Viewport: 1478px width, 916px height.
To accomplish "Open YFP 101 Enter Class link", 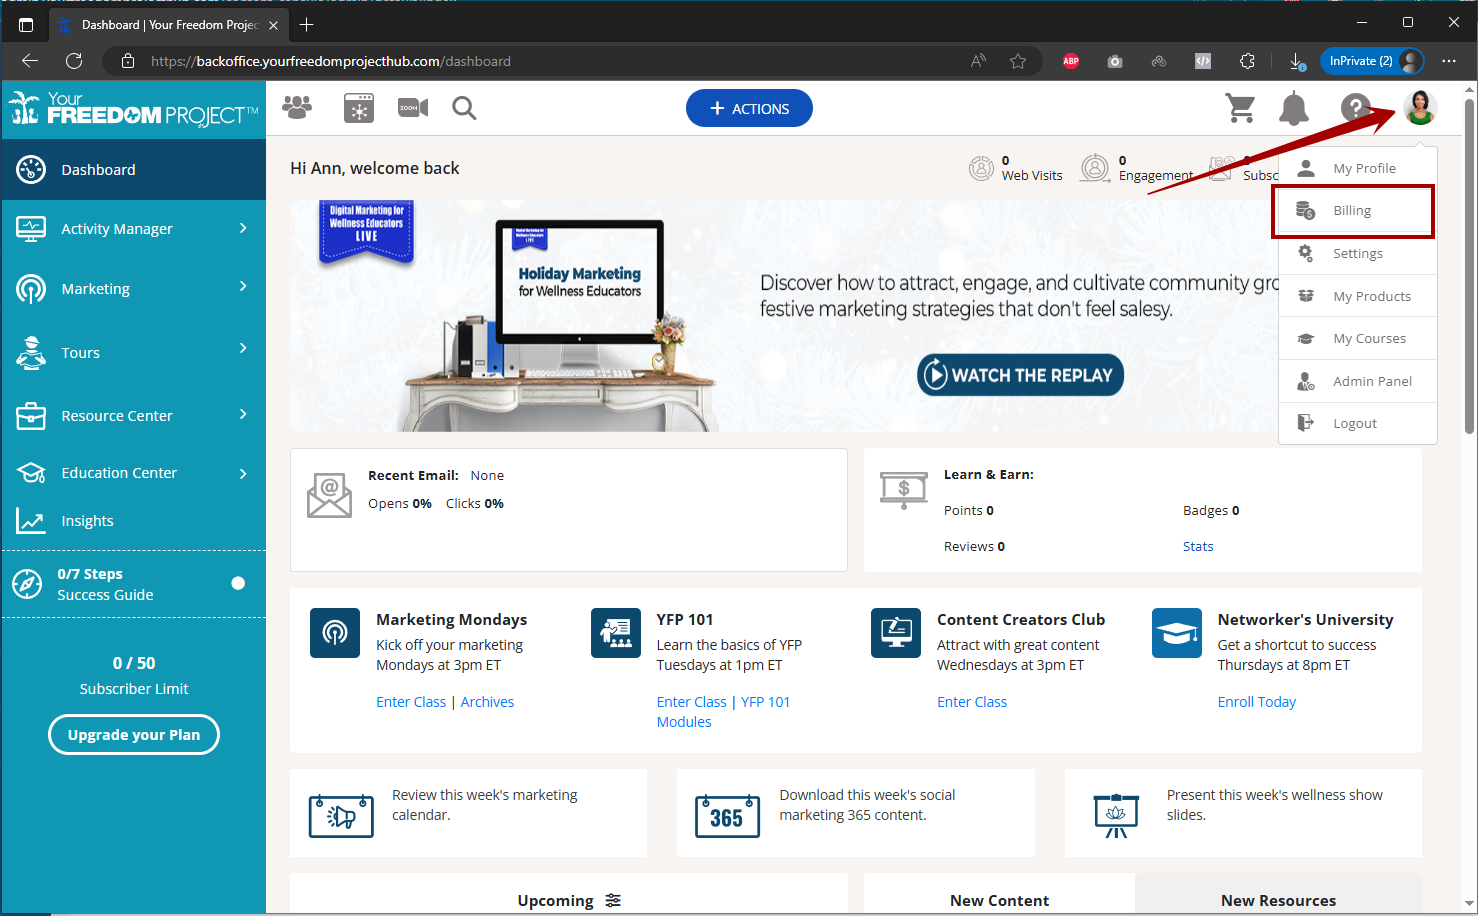I will point(692,702).
